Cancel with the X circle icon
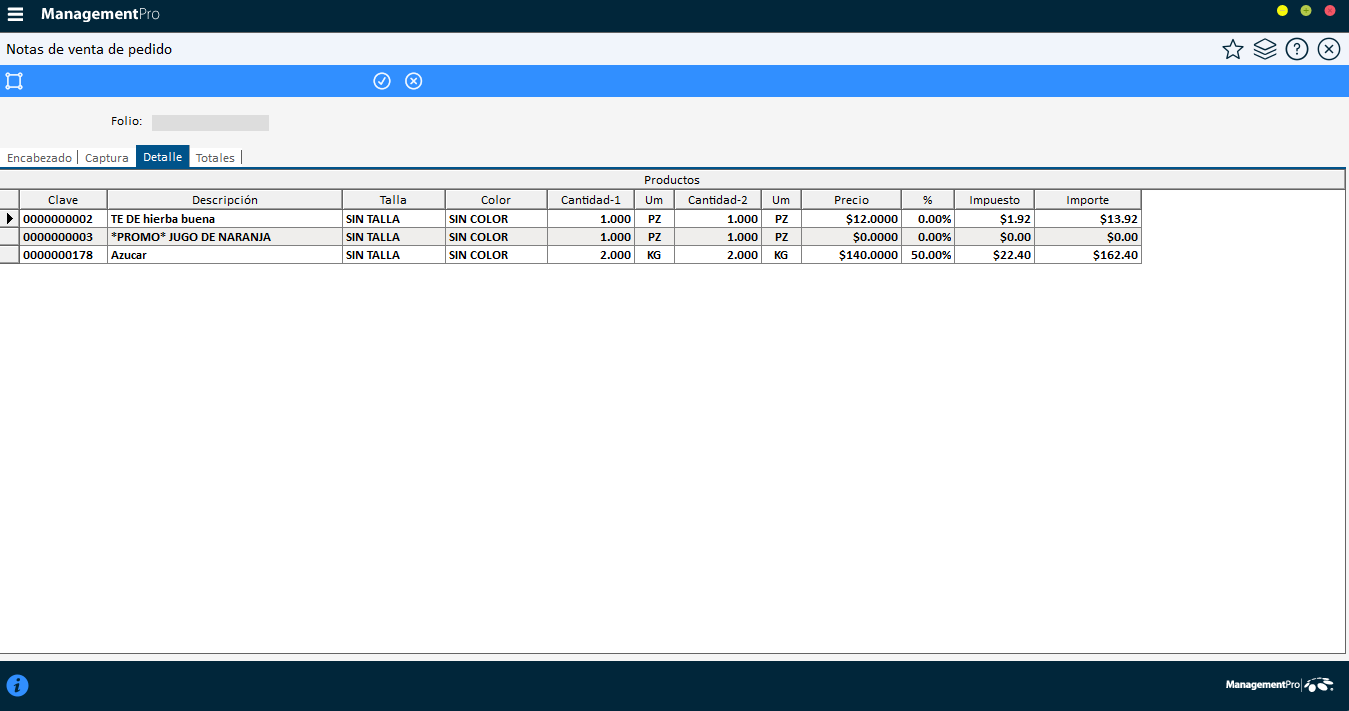 [414, 81]
